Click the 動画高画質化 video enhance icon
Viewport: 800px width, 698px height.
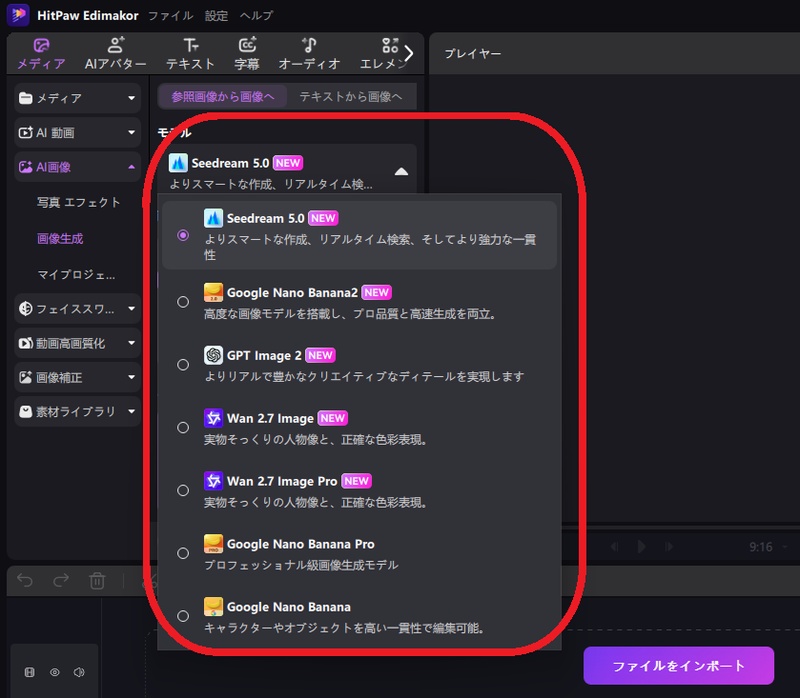click(25, 343)
